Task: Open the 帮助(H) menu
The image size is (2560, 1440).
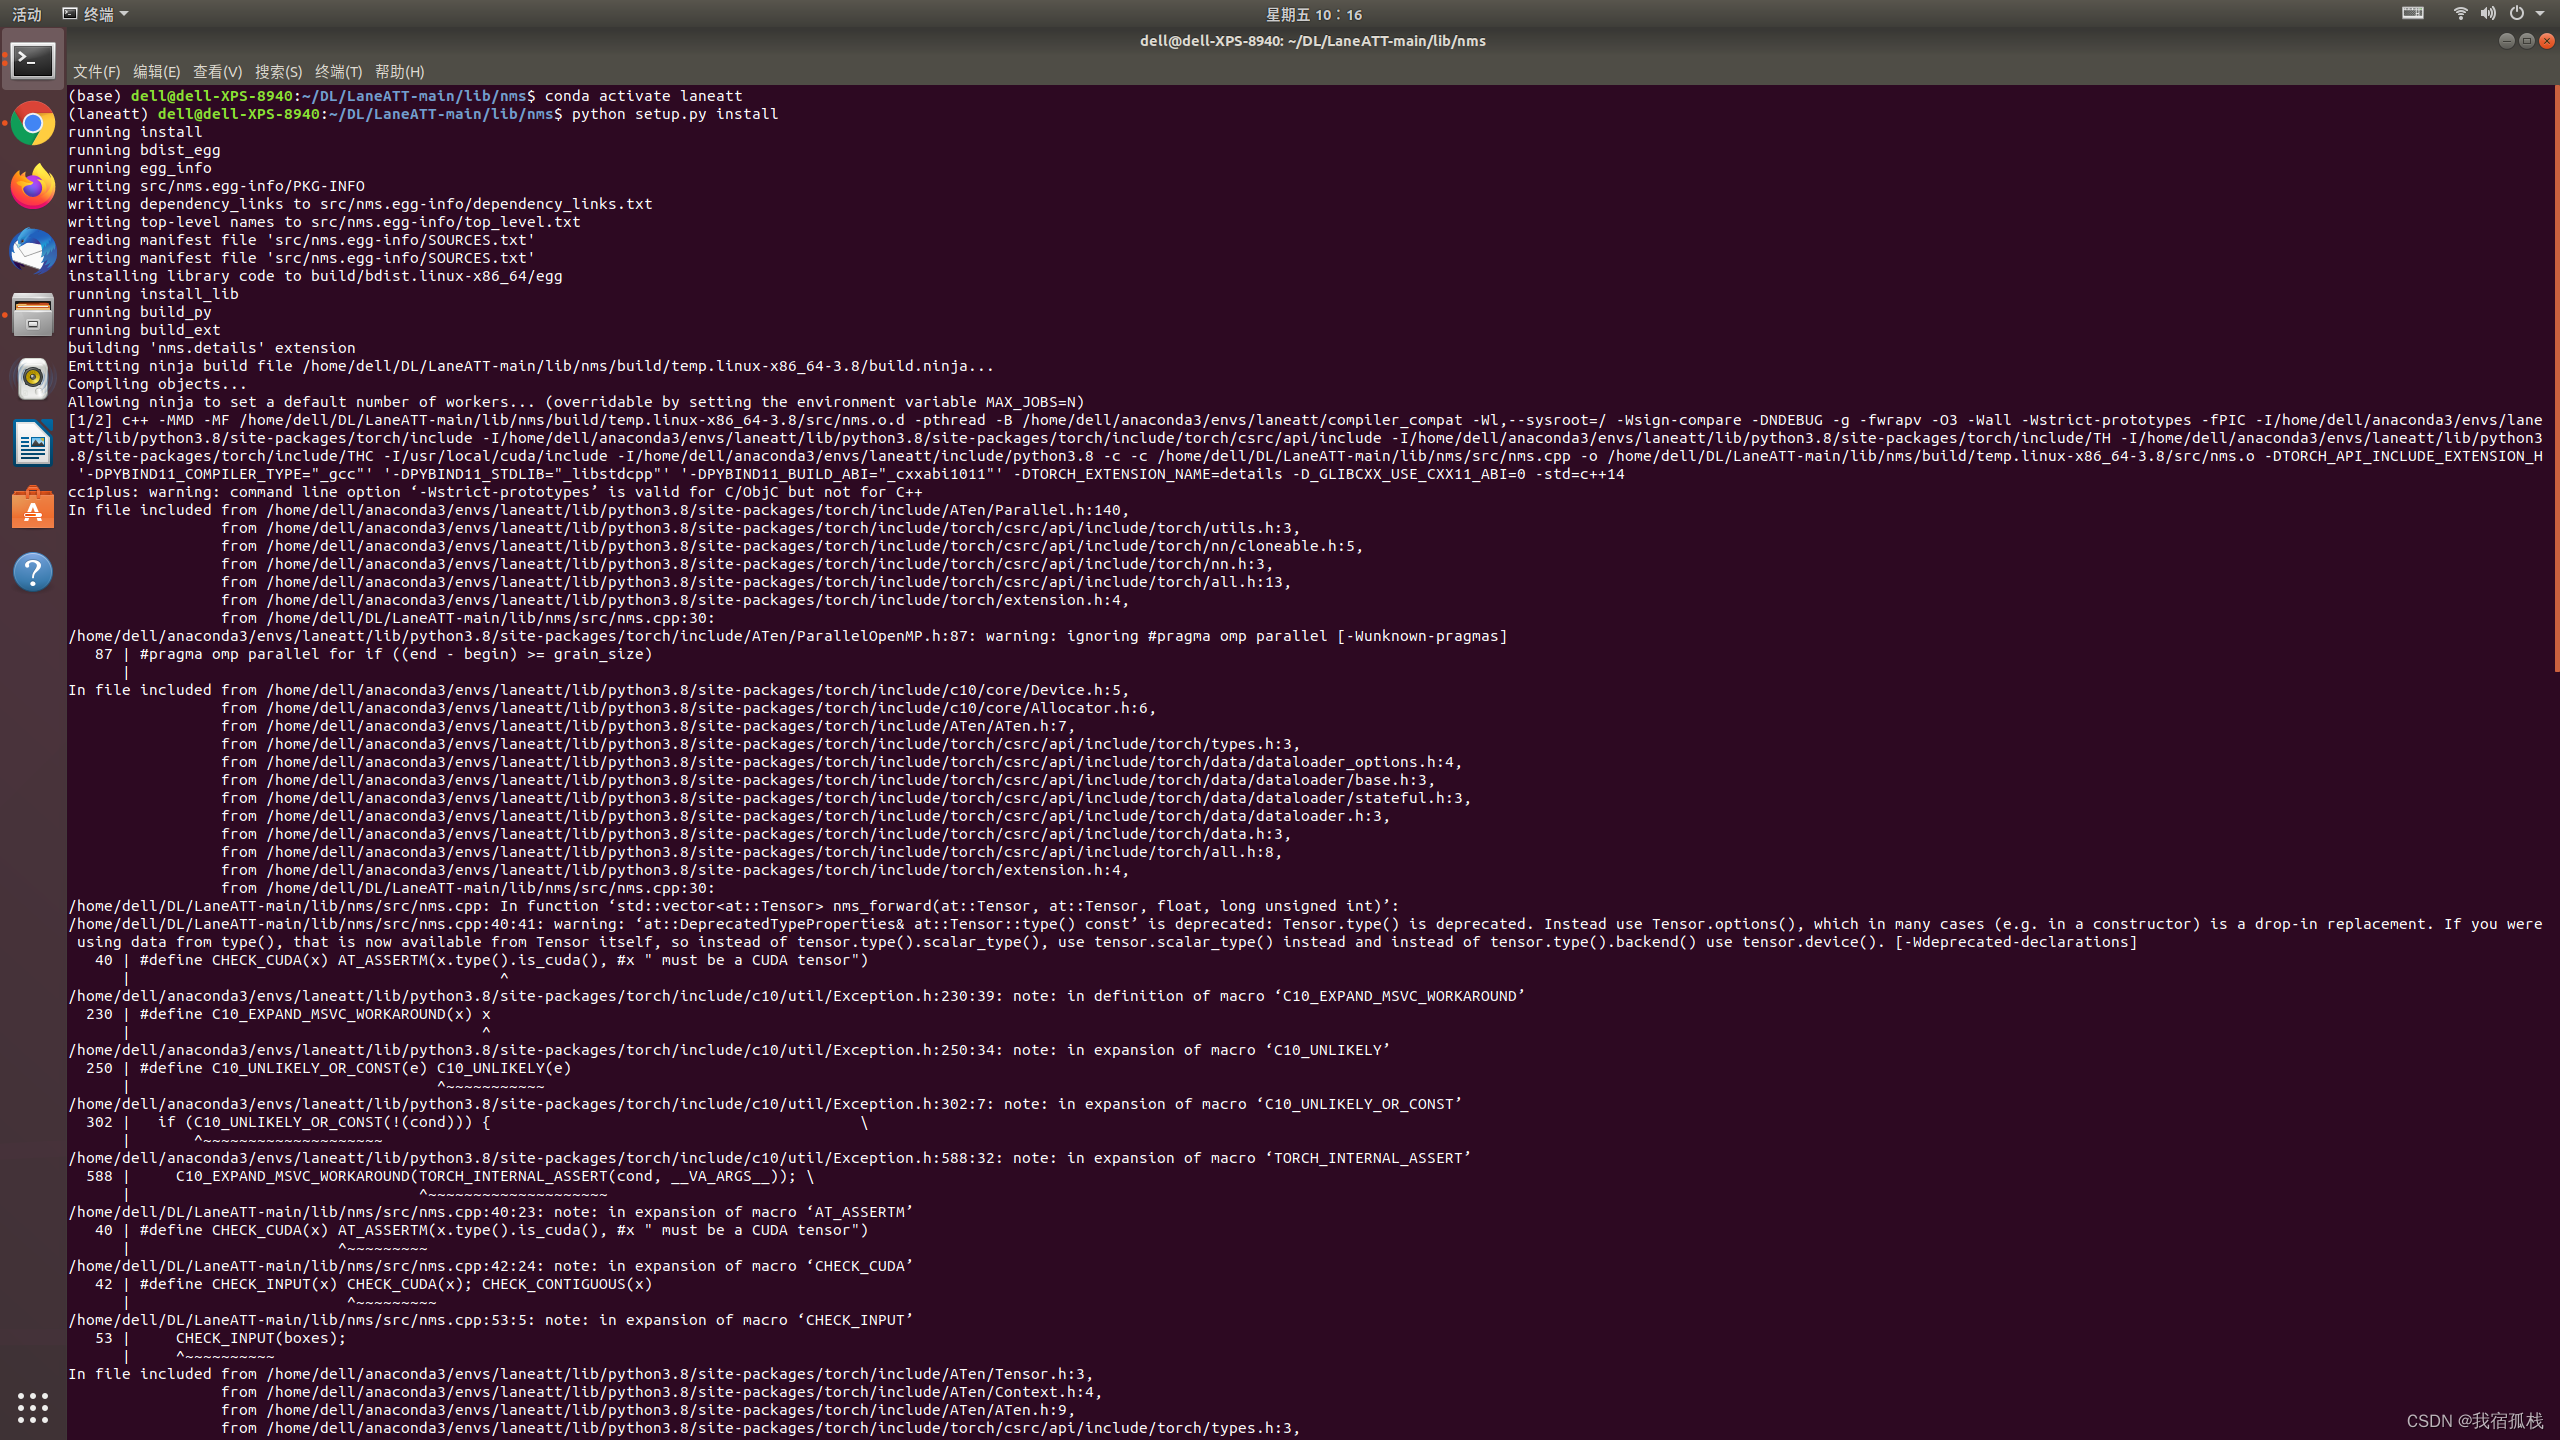Action: 399,72
